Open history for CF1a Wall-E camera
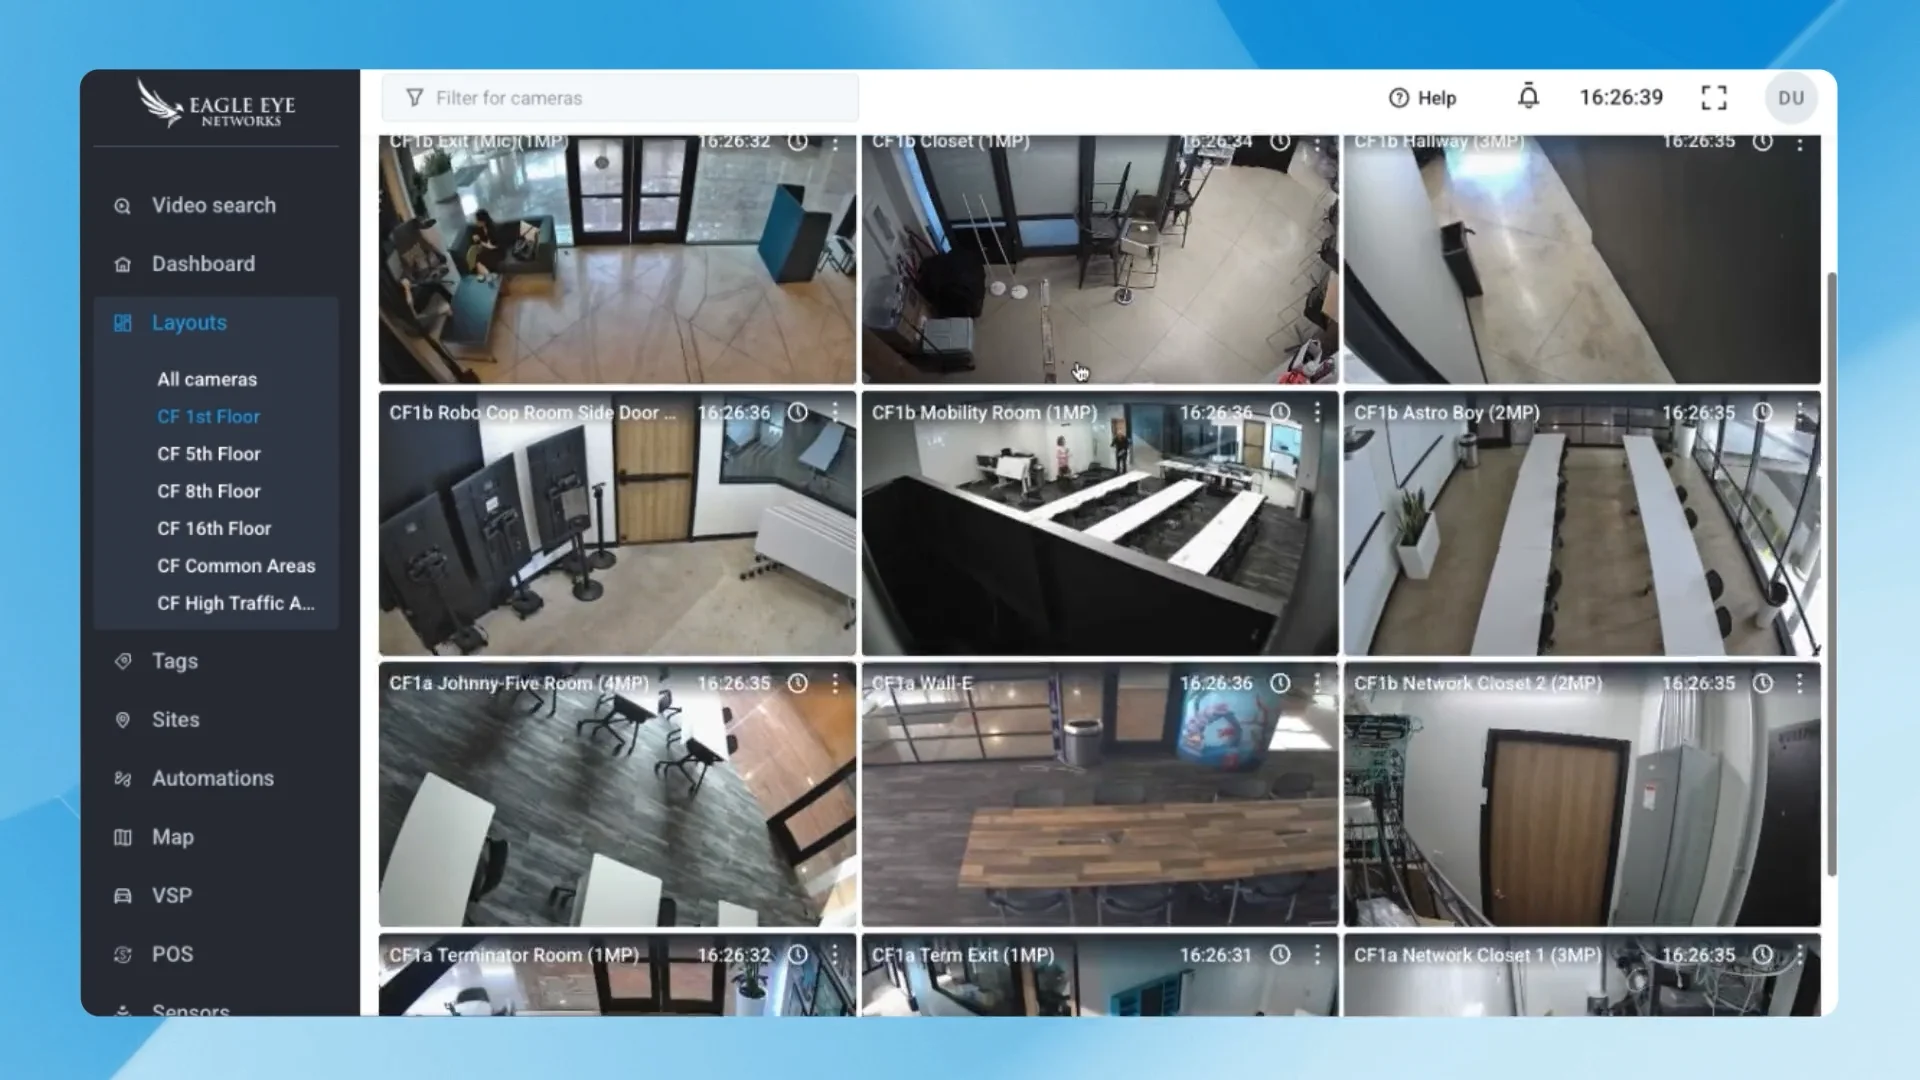Viewport: 1920px width, 1080px height. [1280, 683]
